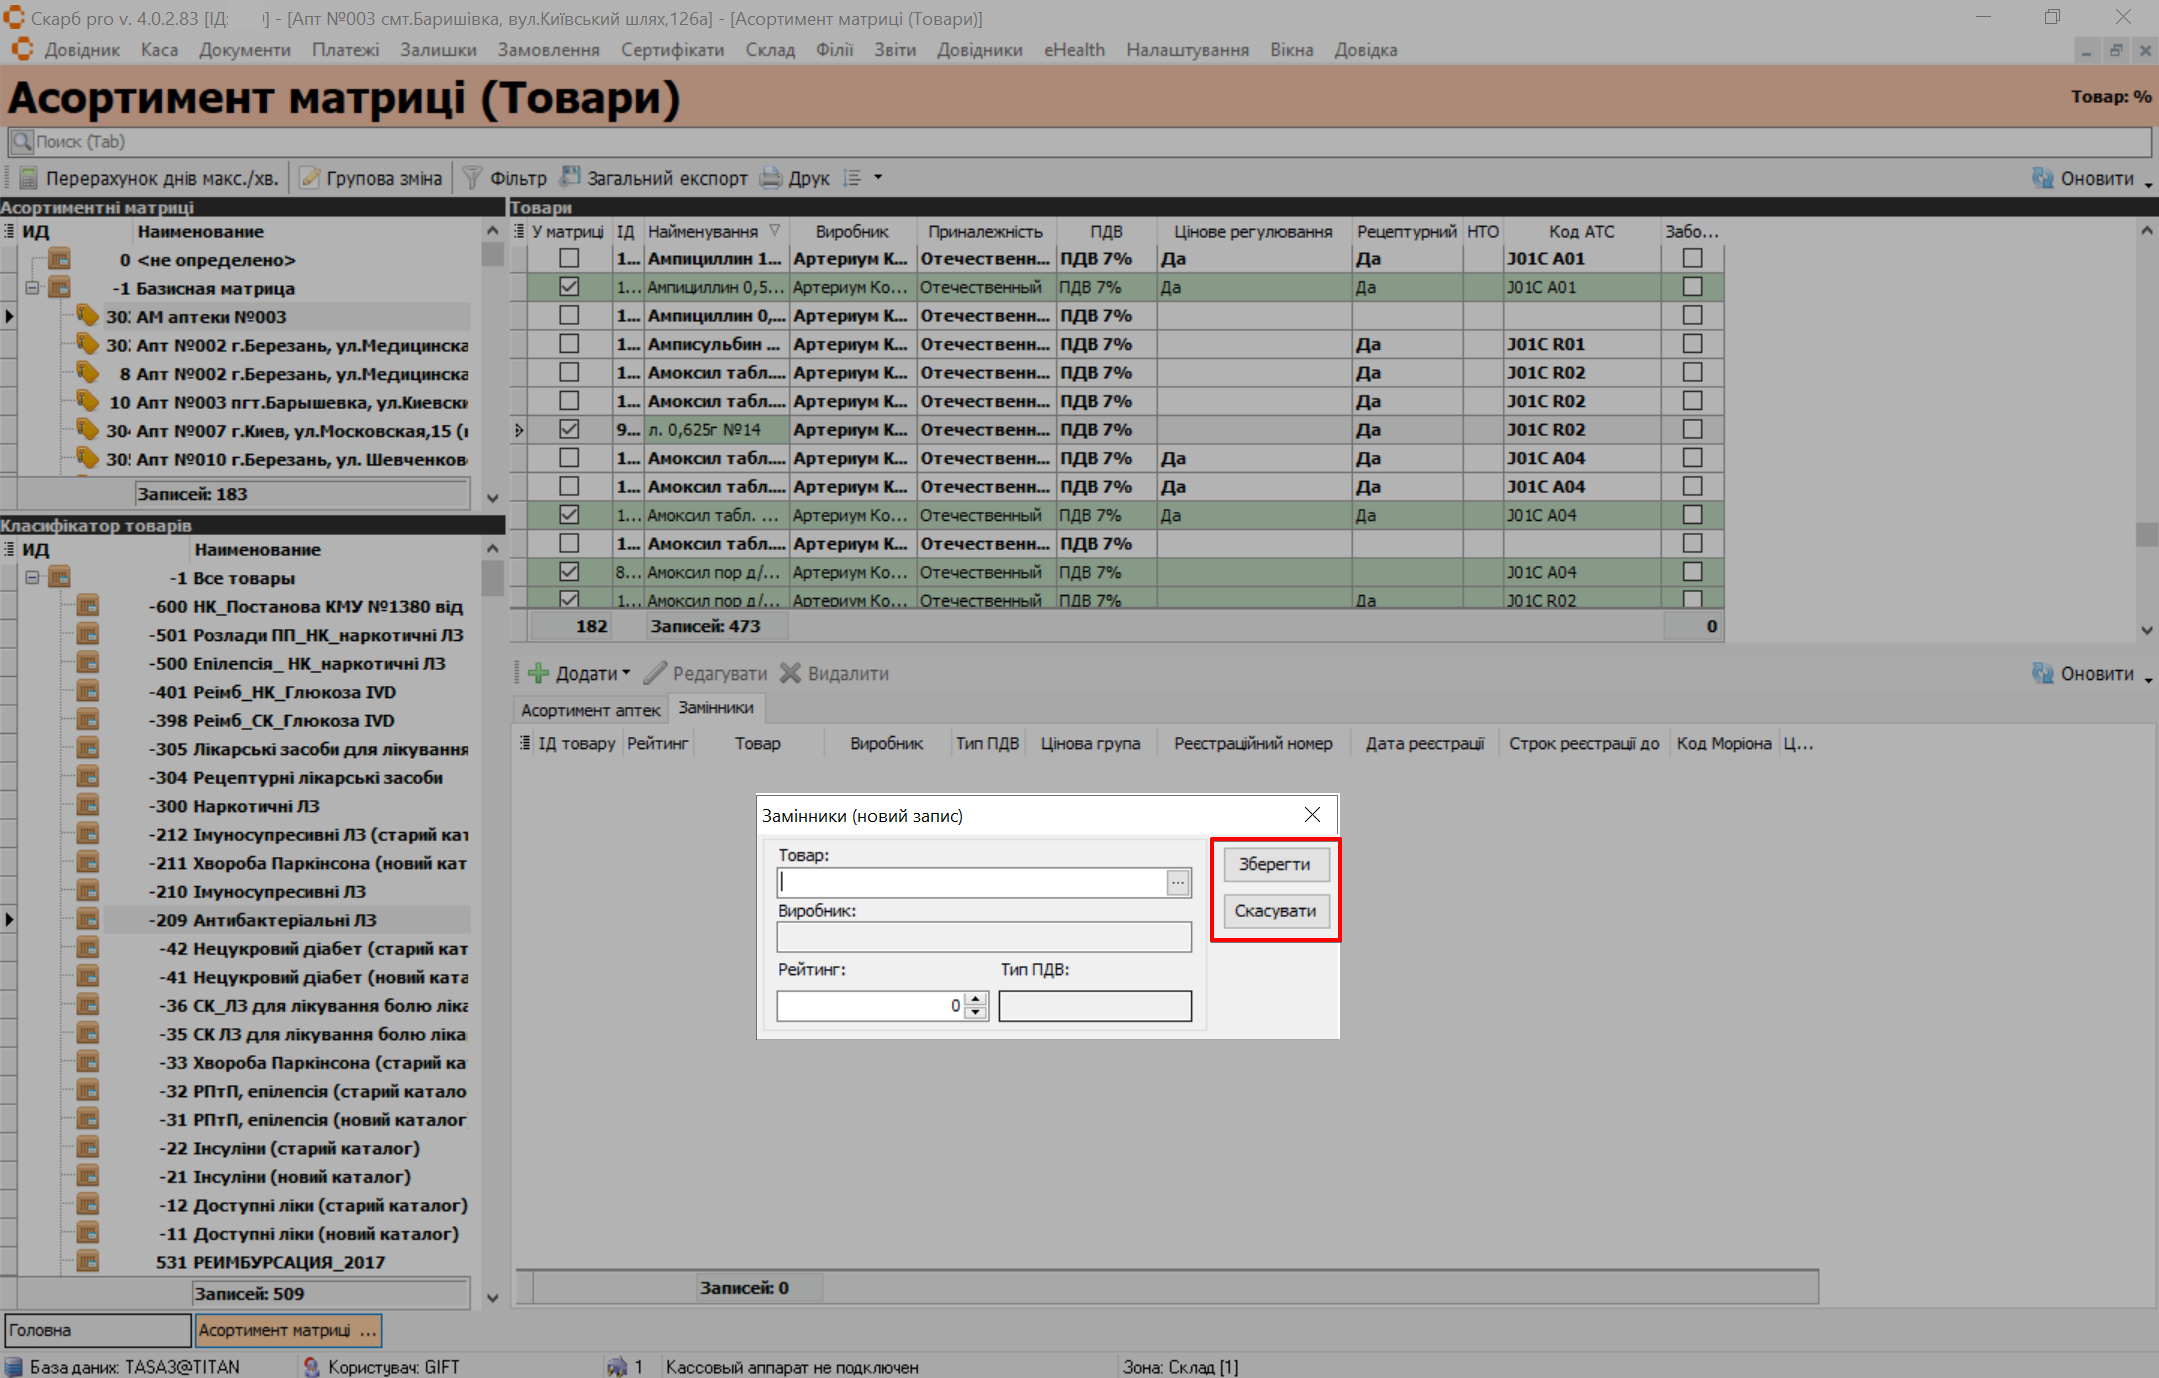The height and width of the screenshot is (1378, 2159).
Task: Open the Товар lookup ellipsis button
Action: click(1178, 882)
